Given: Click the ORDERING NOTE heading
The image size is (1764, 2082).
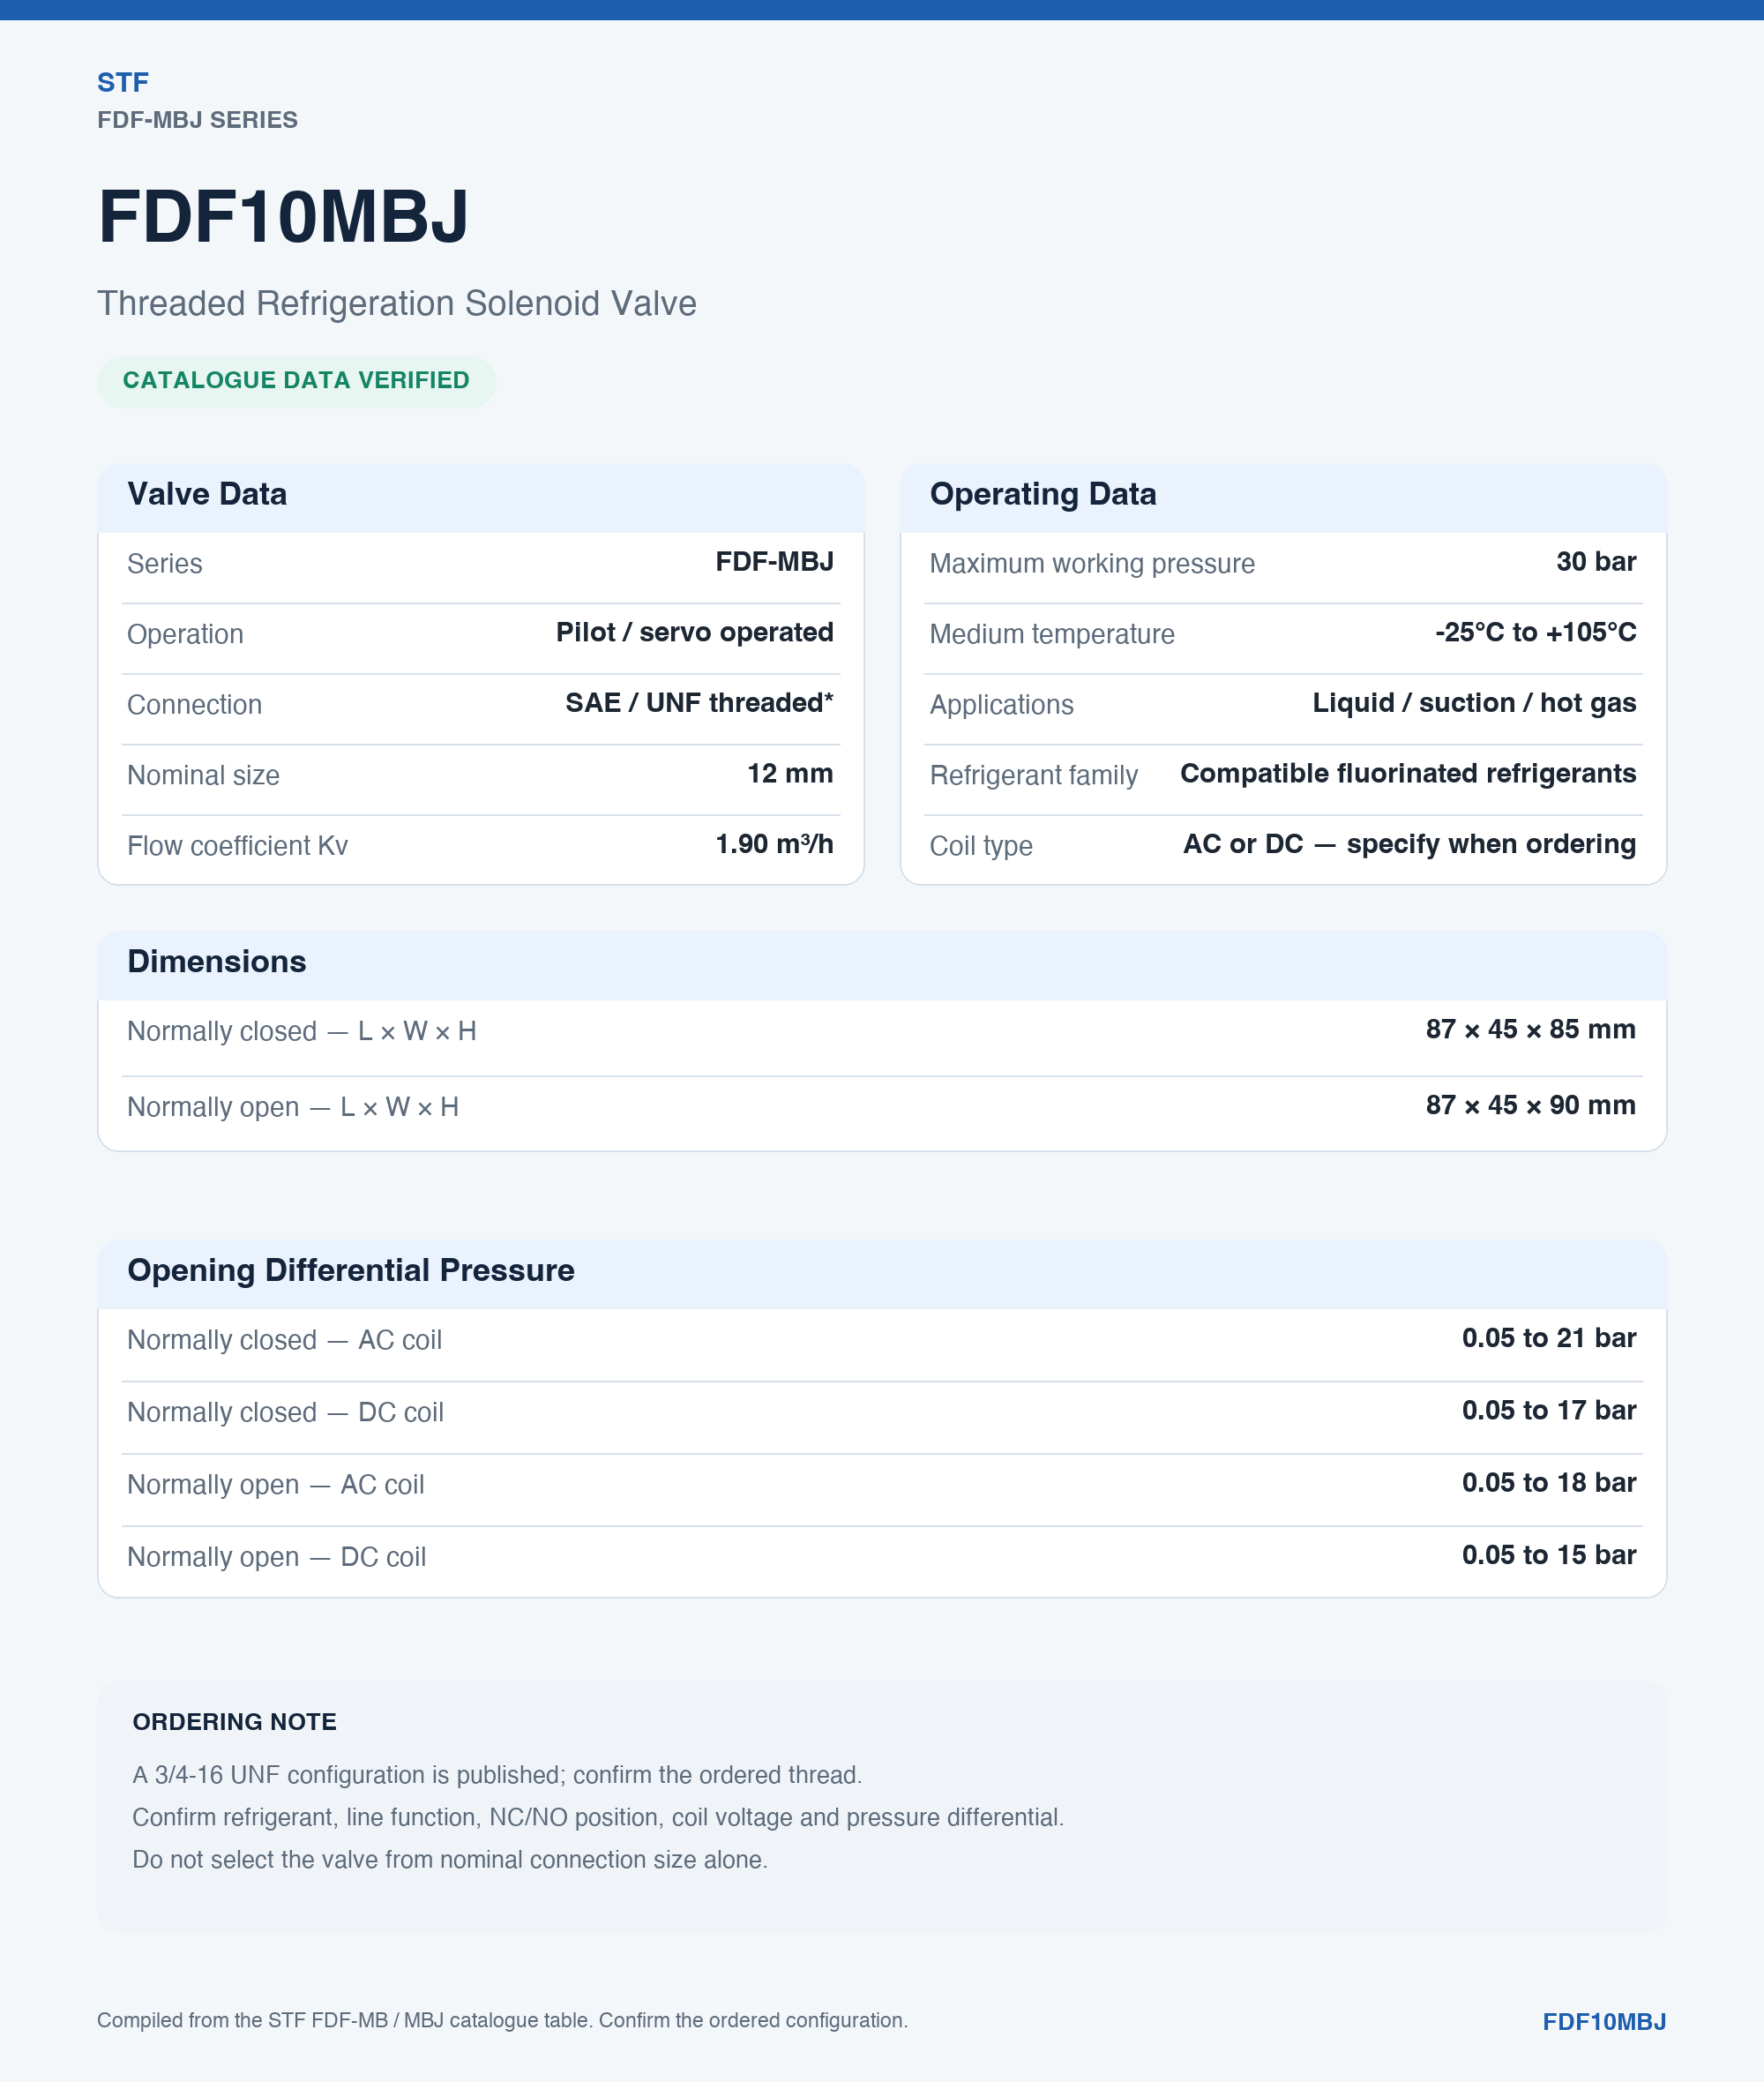Looking at the screenshot, I should click(x=234, y=1722).
